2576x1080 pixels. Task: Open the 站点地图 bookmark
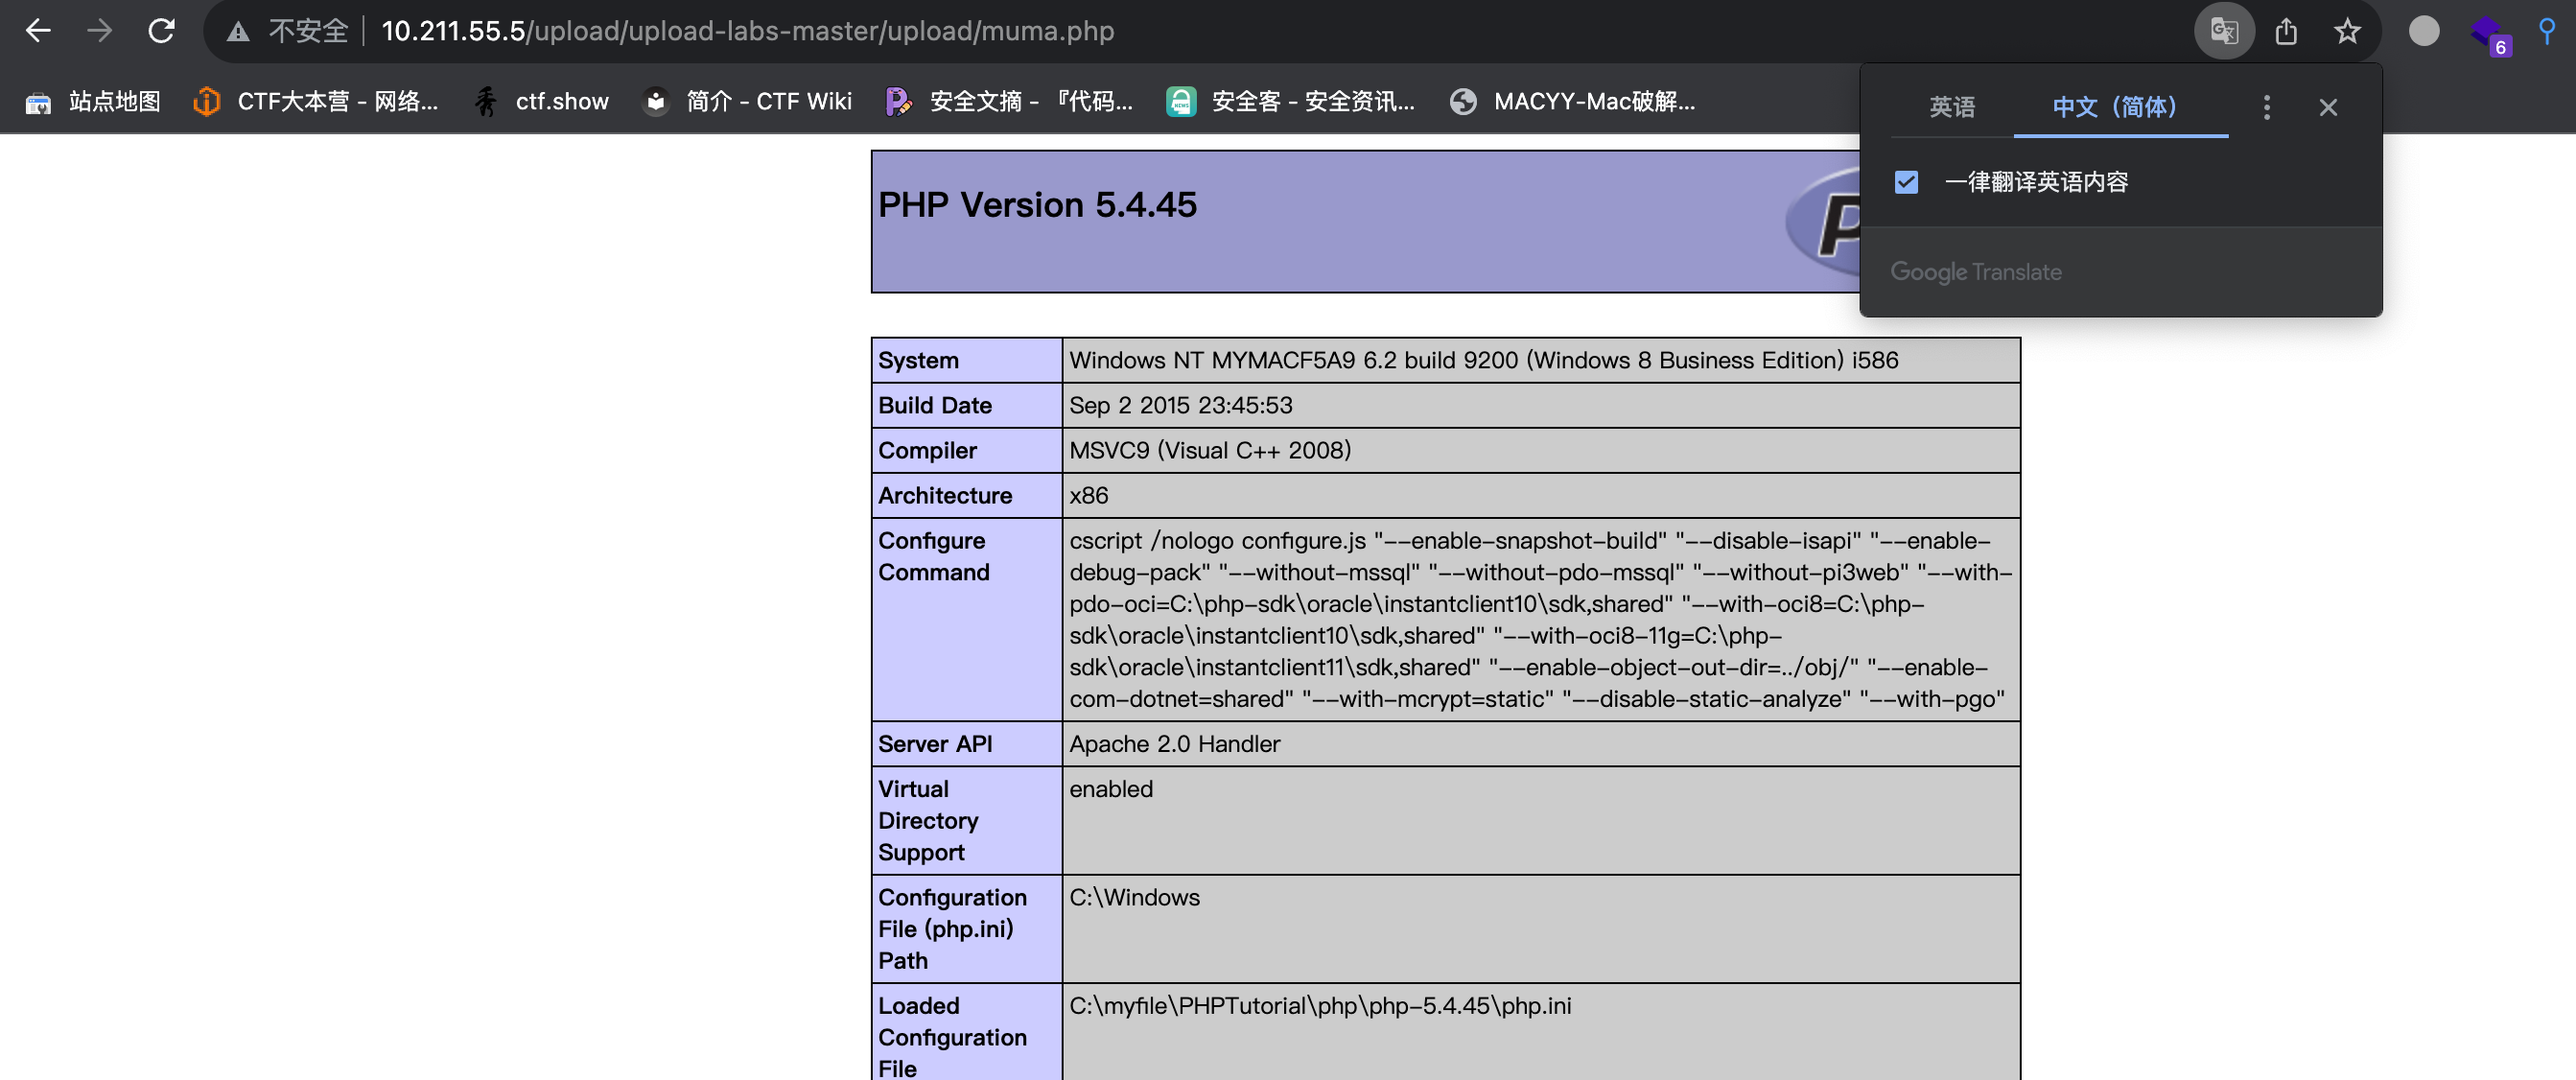coord(92,101)
